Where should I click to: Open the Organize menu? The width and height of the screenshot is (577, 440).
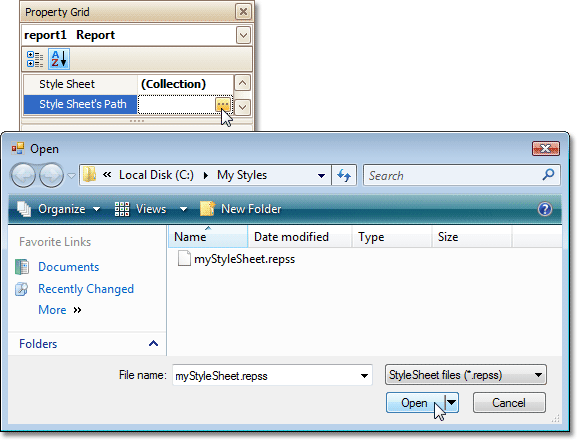click(59, 209)
